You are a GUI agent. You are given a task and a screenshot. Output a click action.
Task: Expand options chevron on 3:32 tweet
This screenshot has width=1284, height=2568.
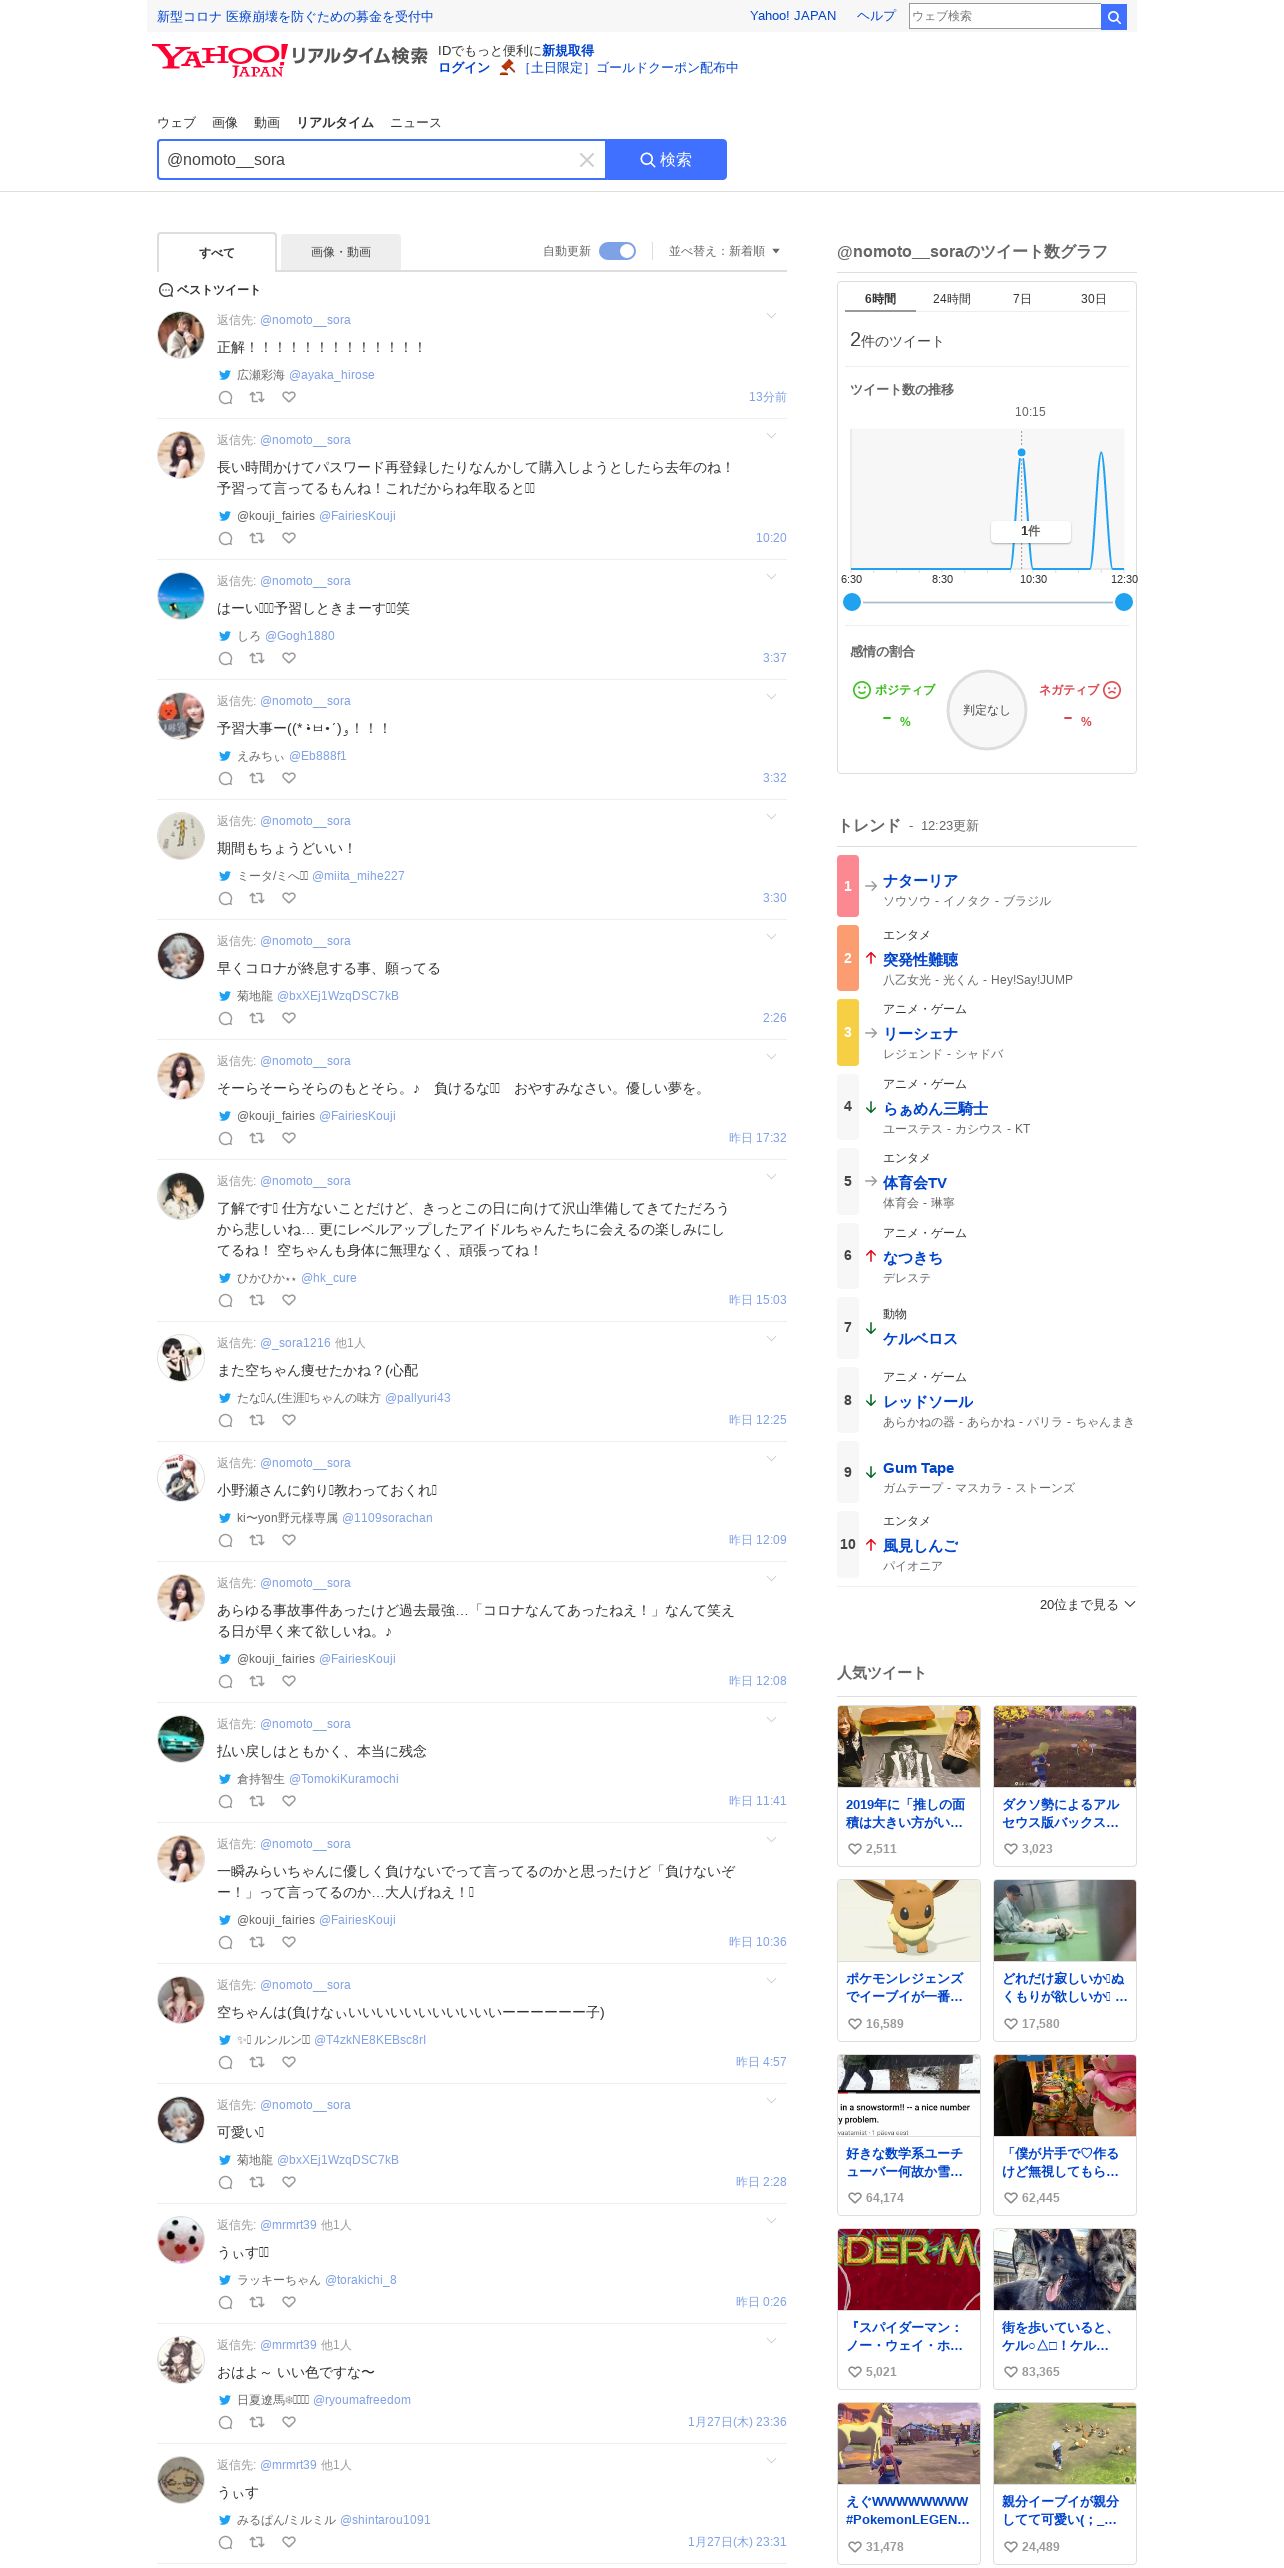point(771,697)
